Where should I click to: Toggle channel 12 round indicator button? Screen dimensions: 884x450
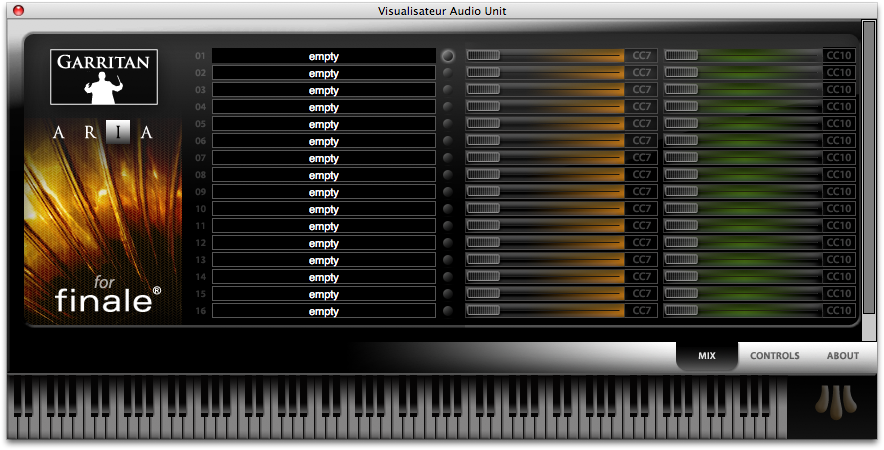(x=447, y=243)
